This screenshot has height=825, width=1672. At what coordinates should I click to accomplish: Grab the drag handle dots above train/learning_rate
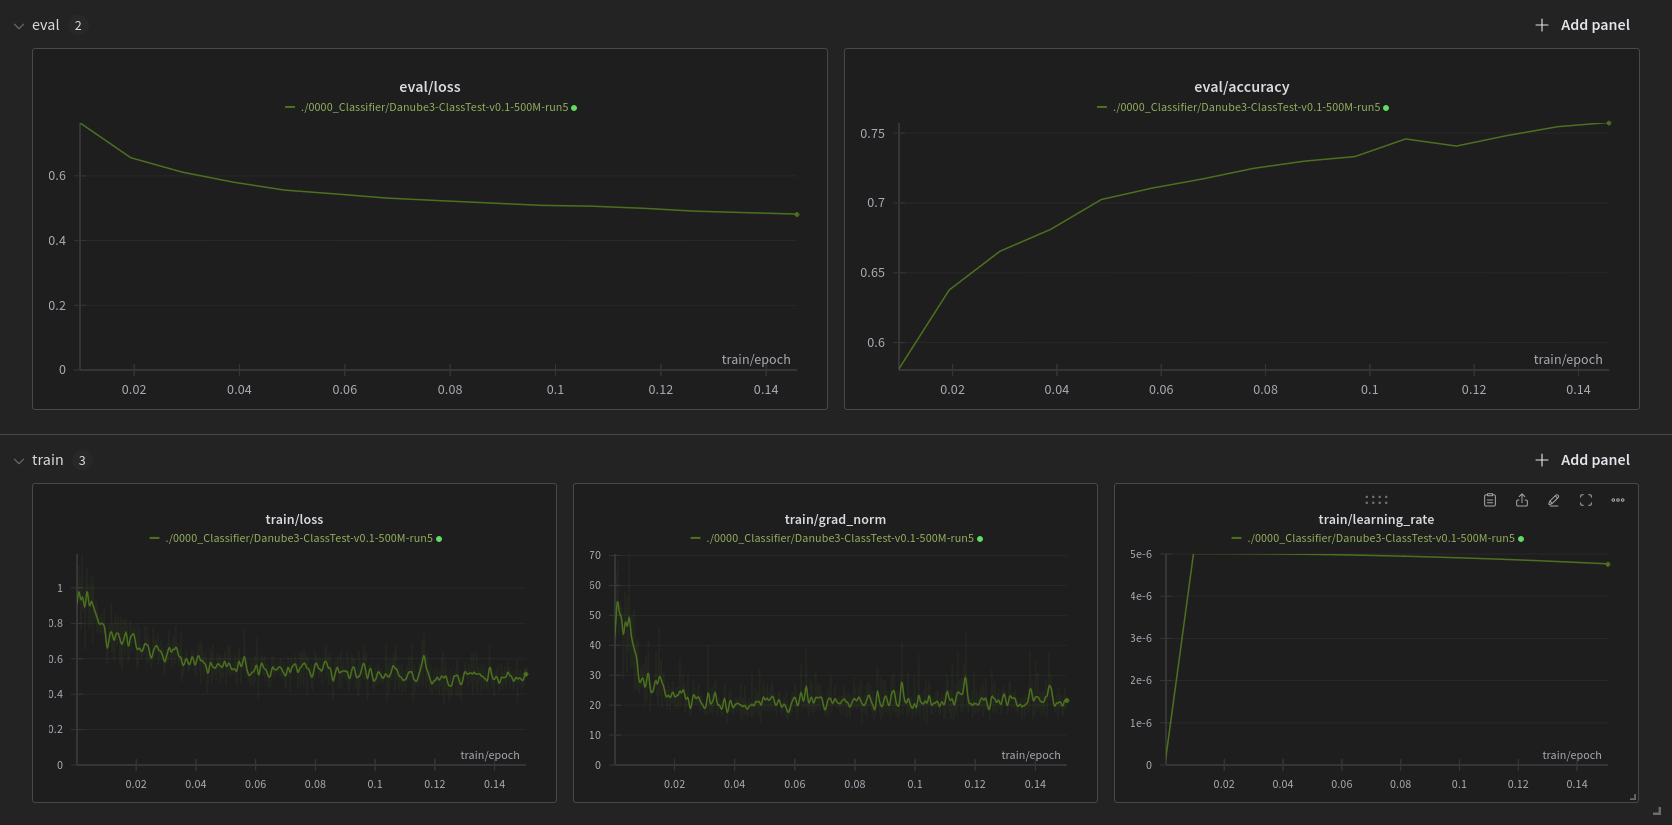click(x=1376, y=500)
